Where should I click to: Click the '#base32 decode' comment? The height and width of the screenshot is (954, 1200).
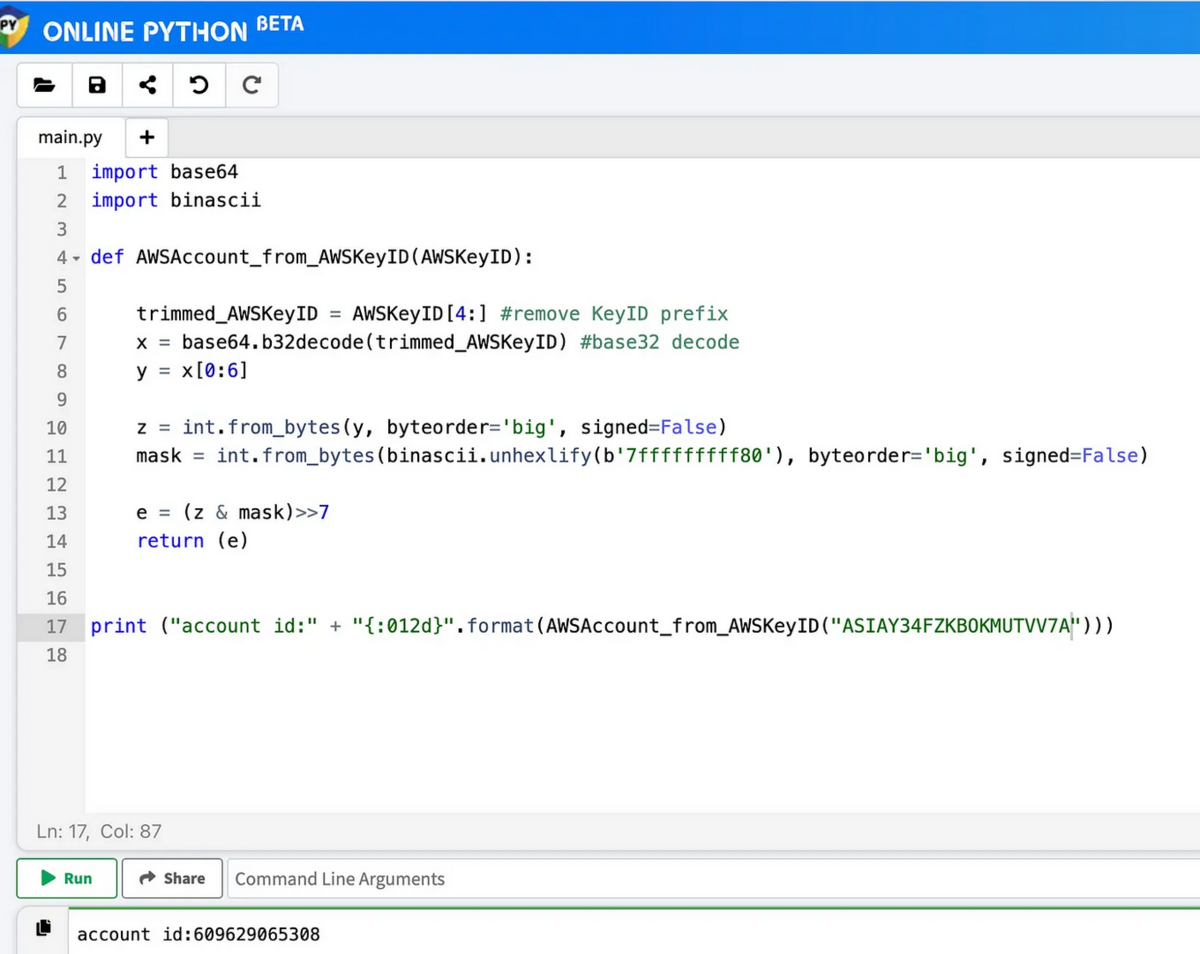tap(660, 342)
